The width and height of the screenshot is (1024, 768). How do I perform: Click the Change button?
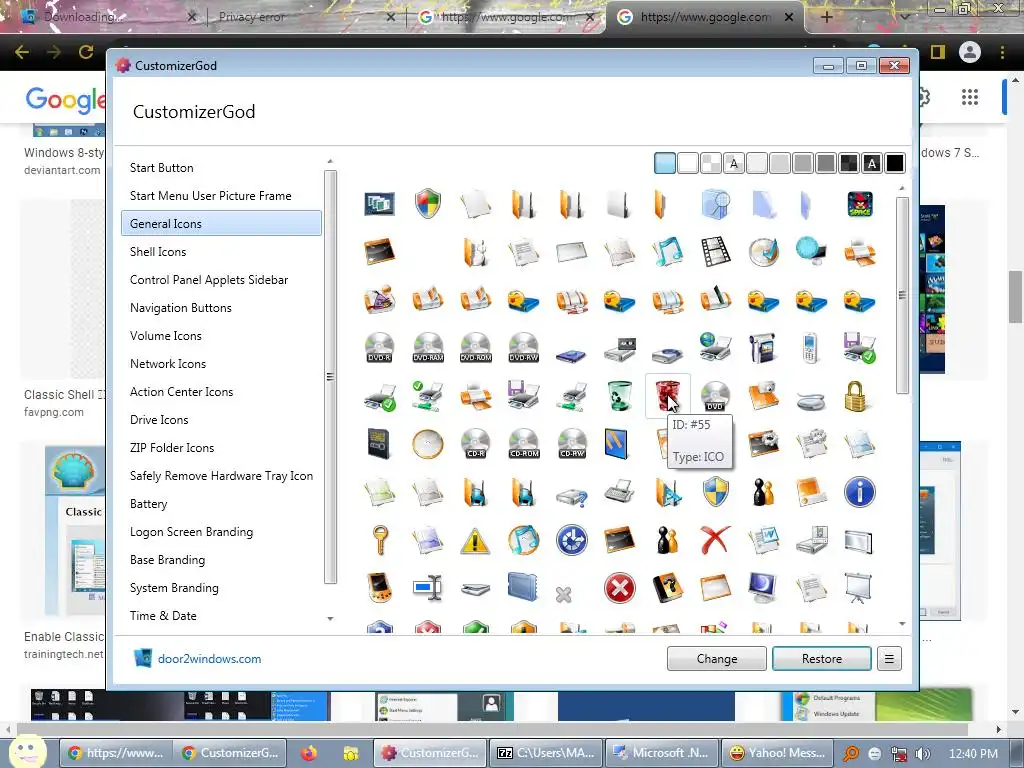pyautogui.click(x=716, y=659)
